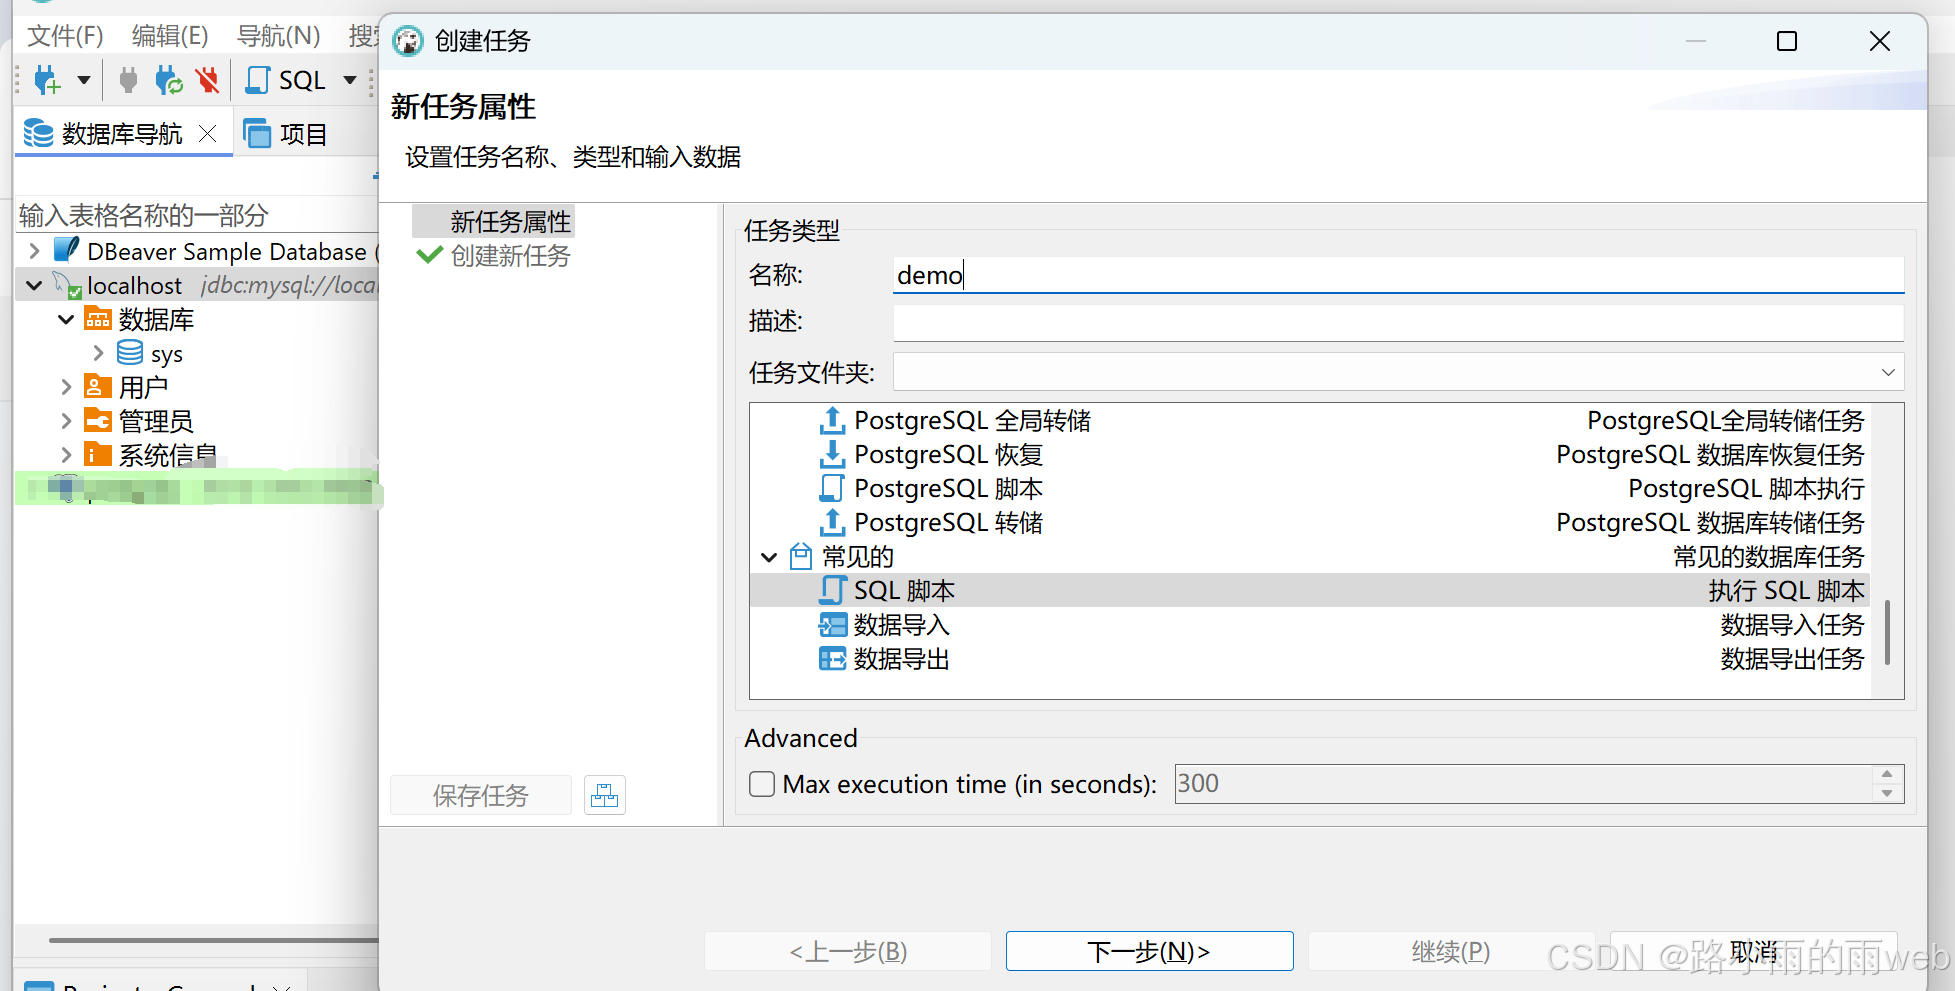Select the 数据导入 task icon
1955x991 pixels.
coord(832,625)
